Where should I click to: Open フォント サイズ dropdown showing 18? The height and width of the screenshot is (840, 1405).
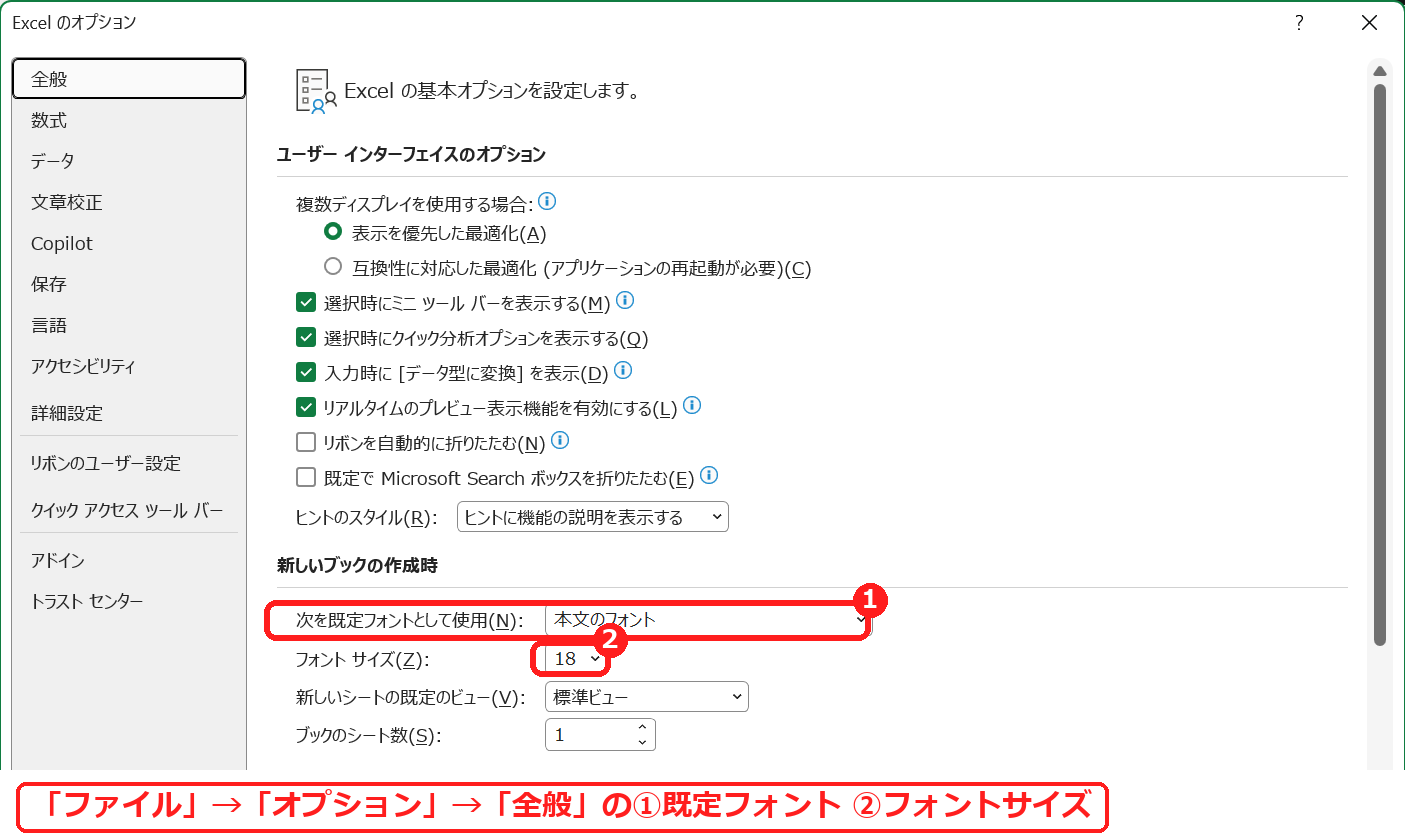click(577, 659)
